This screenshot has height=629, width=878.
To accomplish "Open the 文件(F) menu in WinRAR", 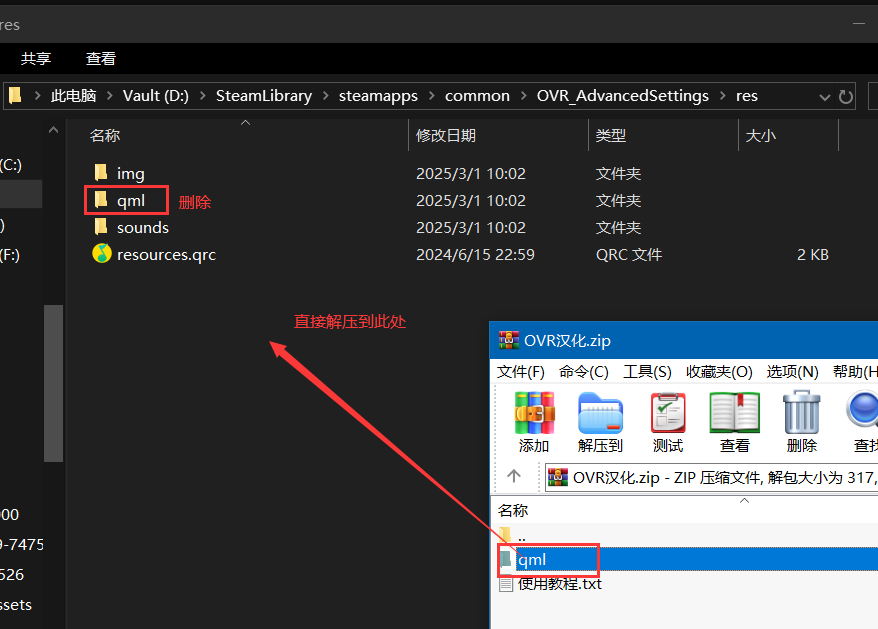I will 521,372.
